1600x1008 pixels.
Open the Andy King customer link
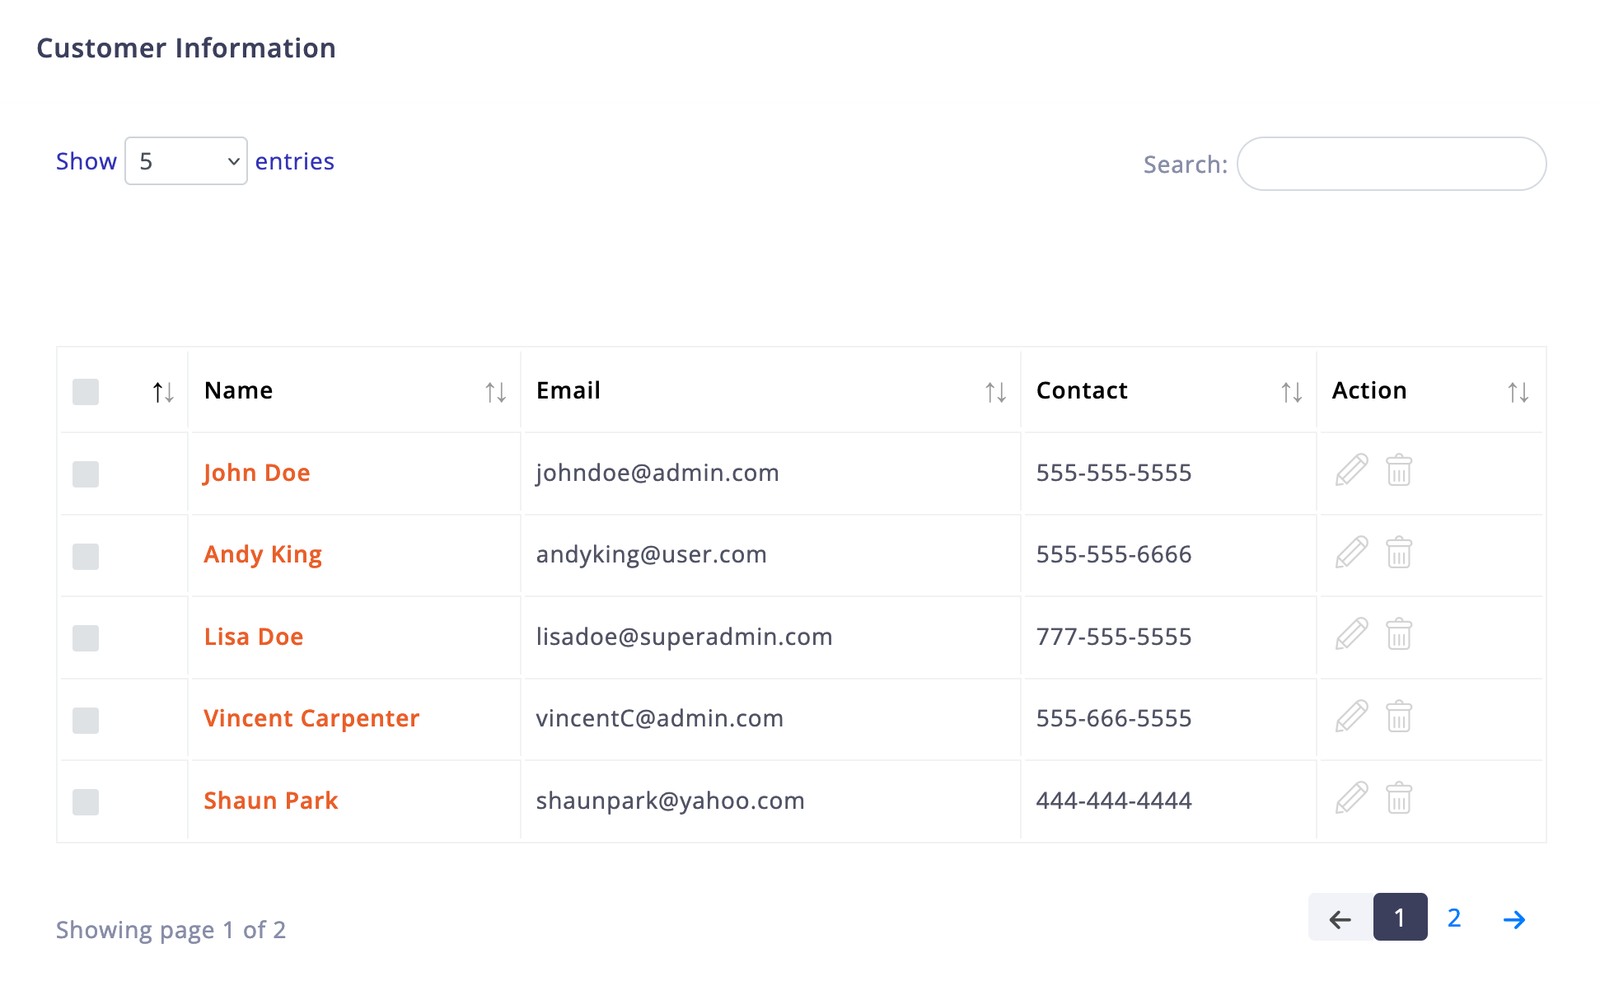[263, 554]
